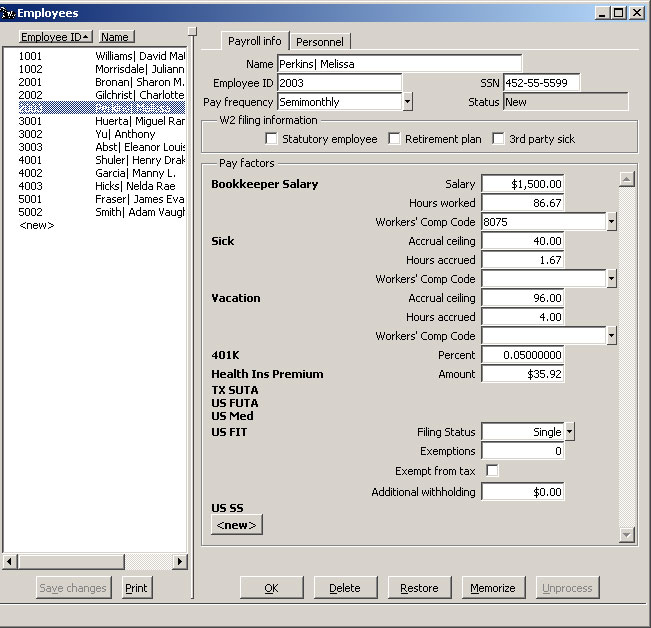
Task: Switch to the Personnel tab
Action: 320,42
